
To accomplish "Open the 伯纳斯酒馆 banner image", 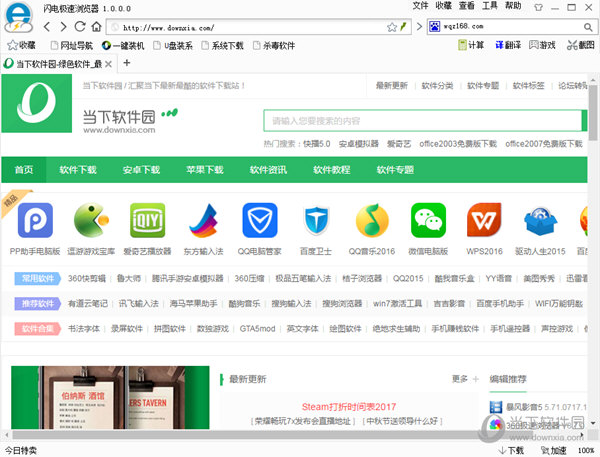I will 110,397.
